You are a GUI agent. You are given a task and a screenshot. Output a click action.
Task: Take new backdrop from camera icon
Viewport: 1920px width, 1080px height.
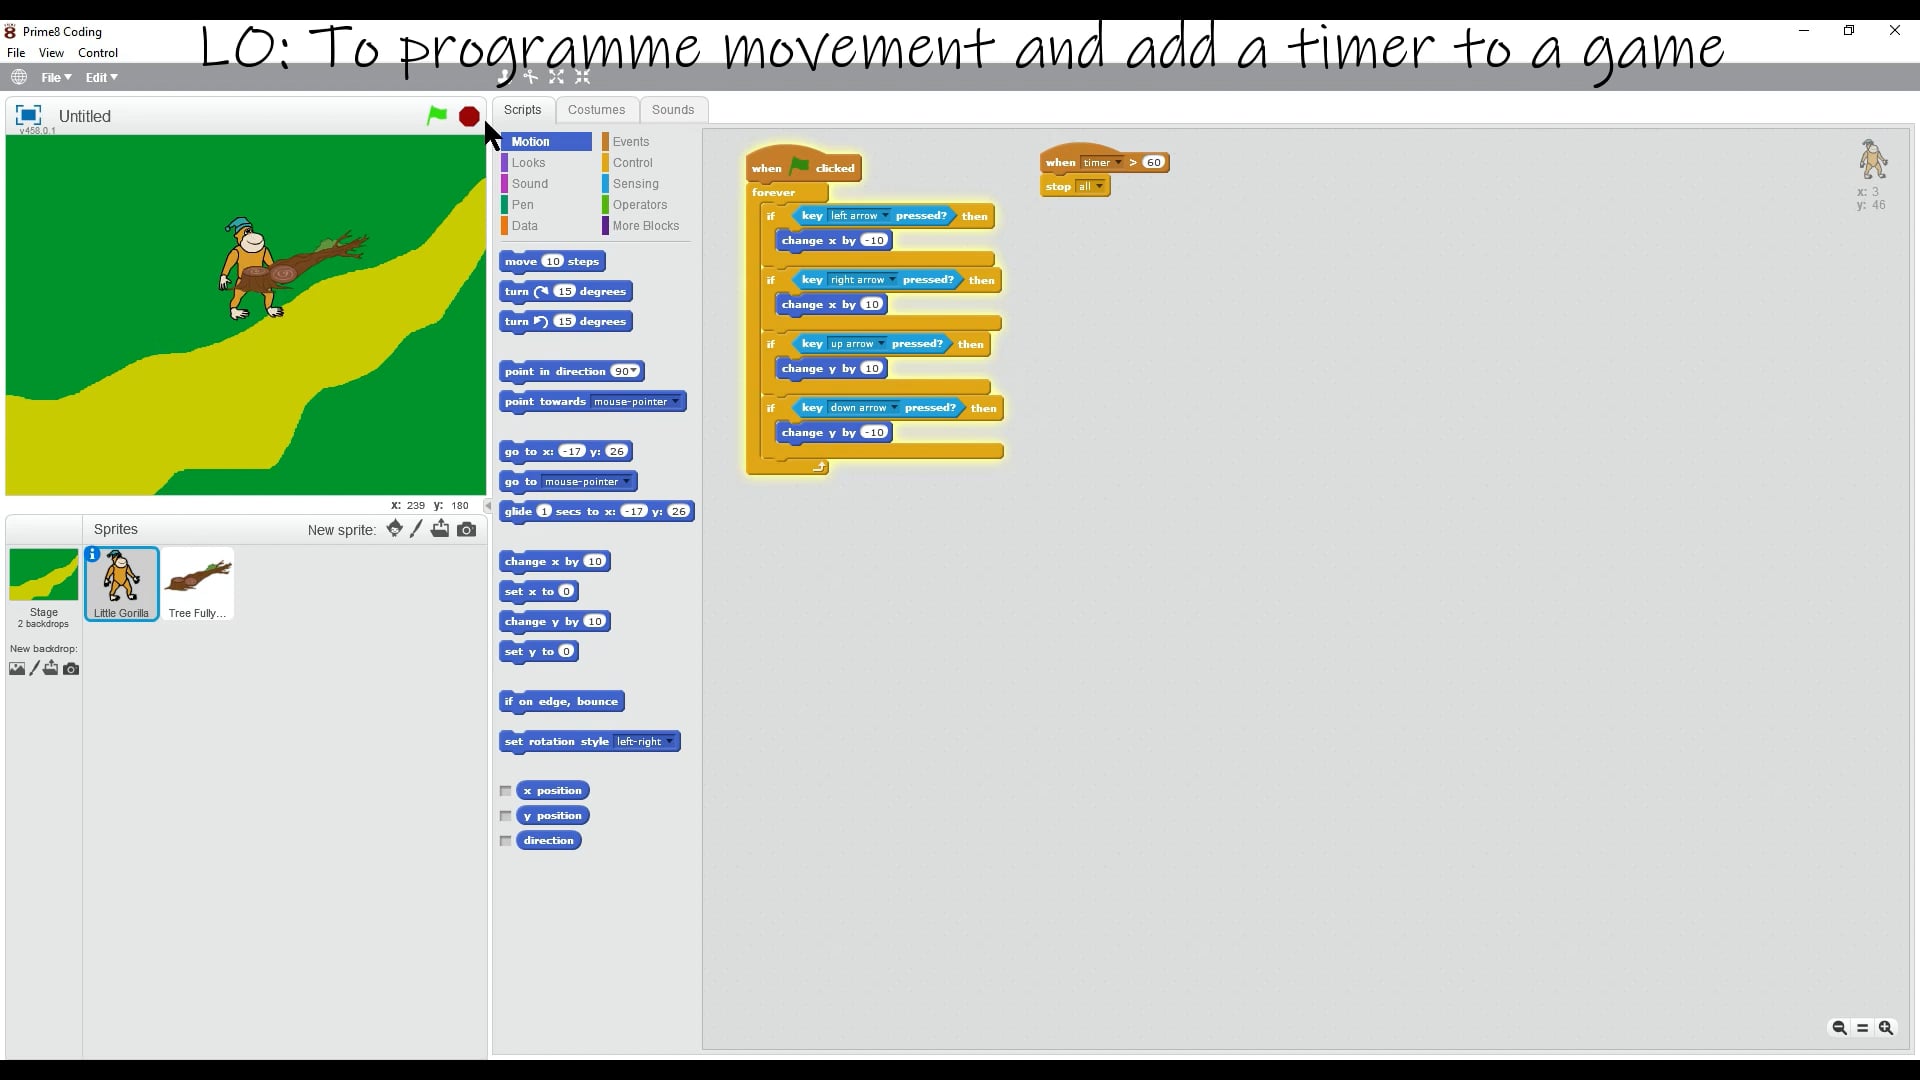coord(71,669)
